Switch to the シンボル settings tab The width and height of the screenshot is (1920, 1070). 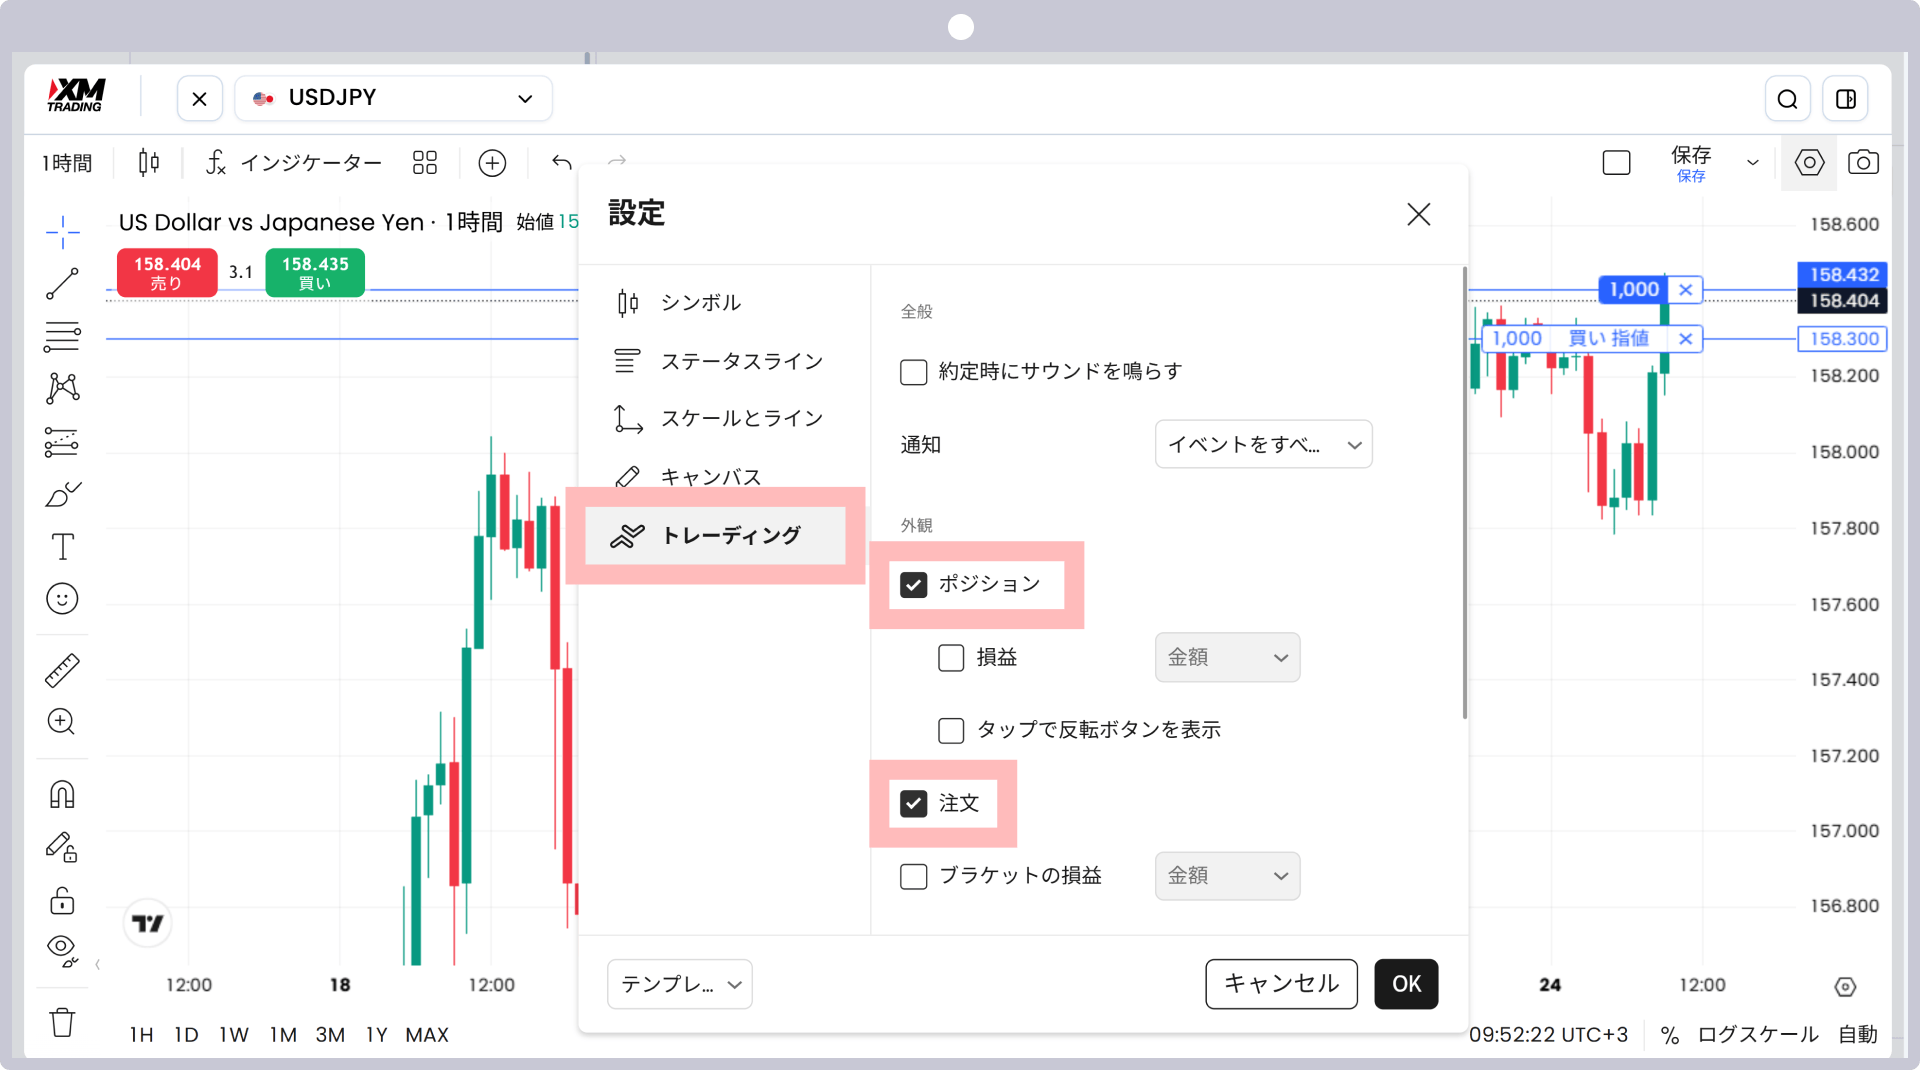[678, 303]
